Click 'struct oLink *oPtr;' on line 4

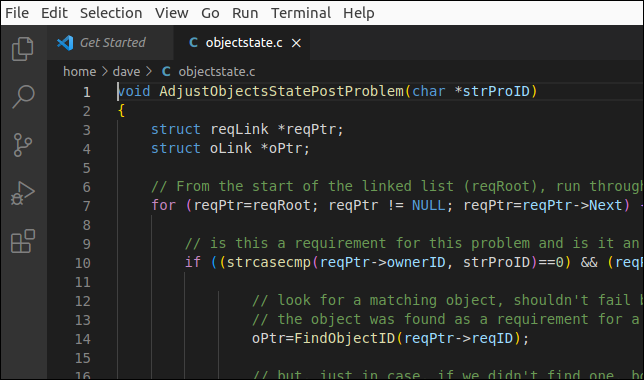coord(230,148)
